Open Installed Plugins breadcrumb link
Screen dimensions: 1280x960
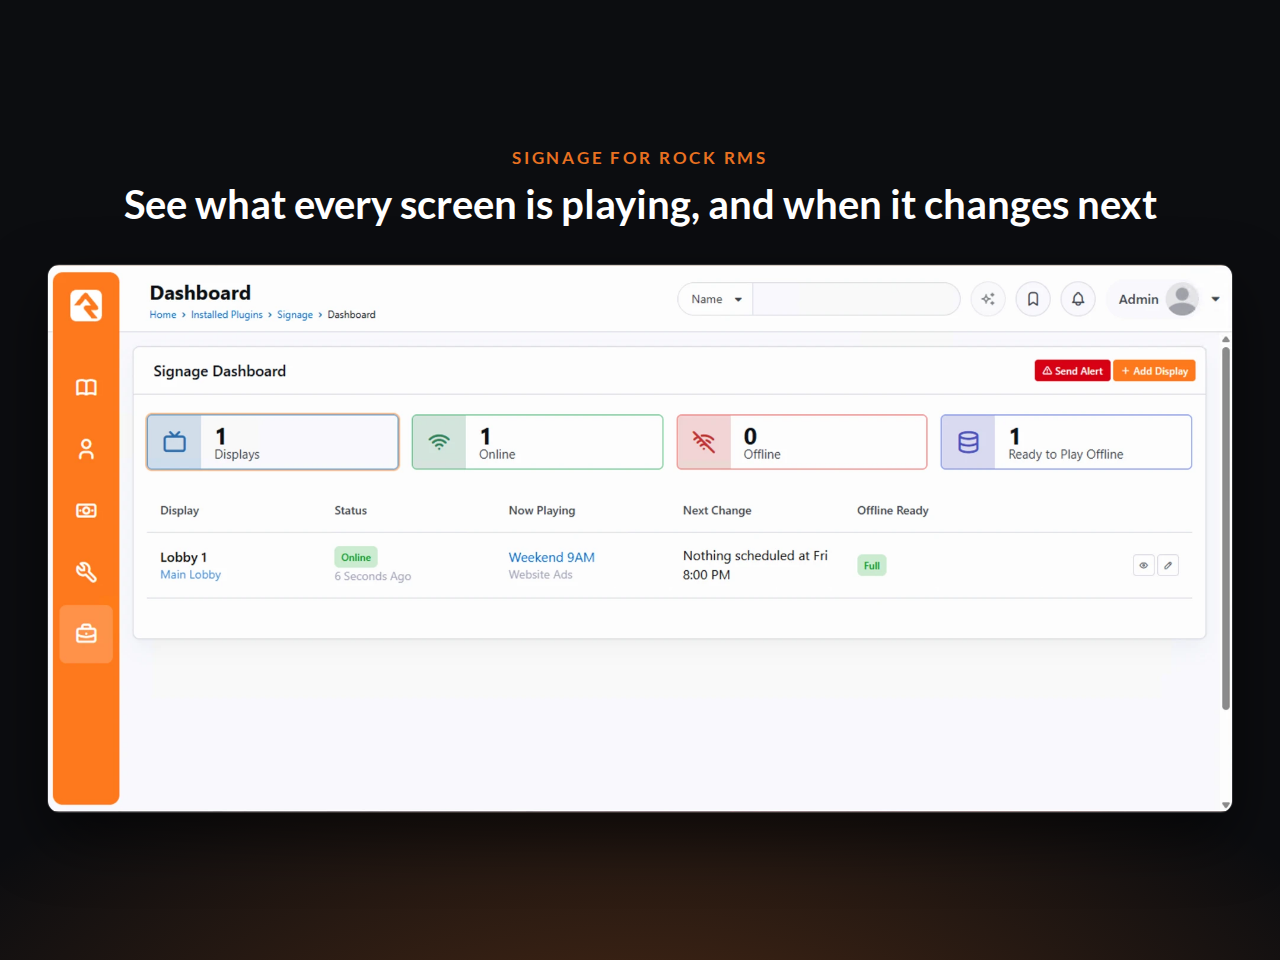[x=227, y=315]
